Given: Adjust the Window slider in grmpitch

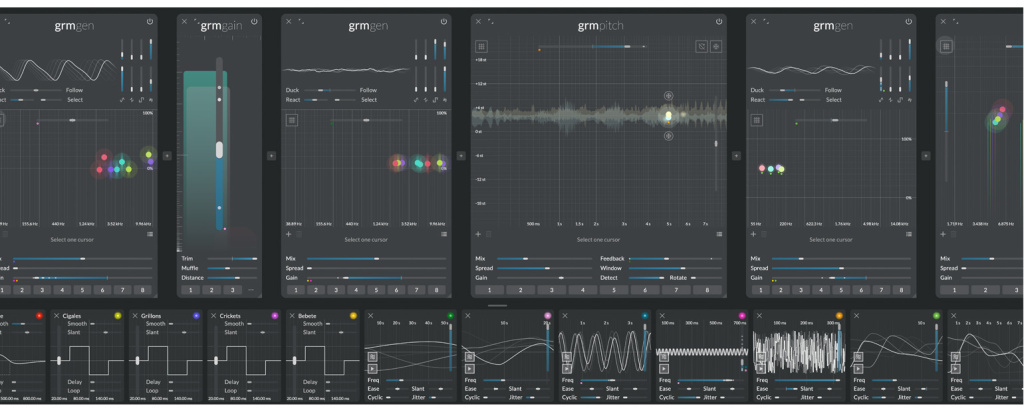Looking at the screenshot, I should click(675, 268).
